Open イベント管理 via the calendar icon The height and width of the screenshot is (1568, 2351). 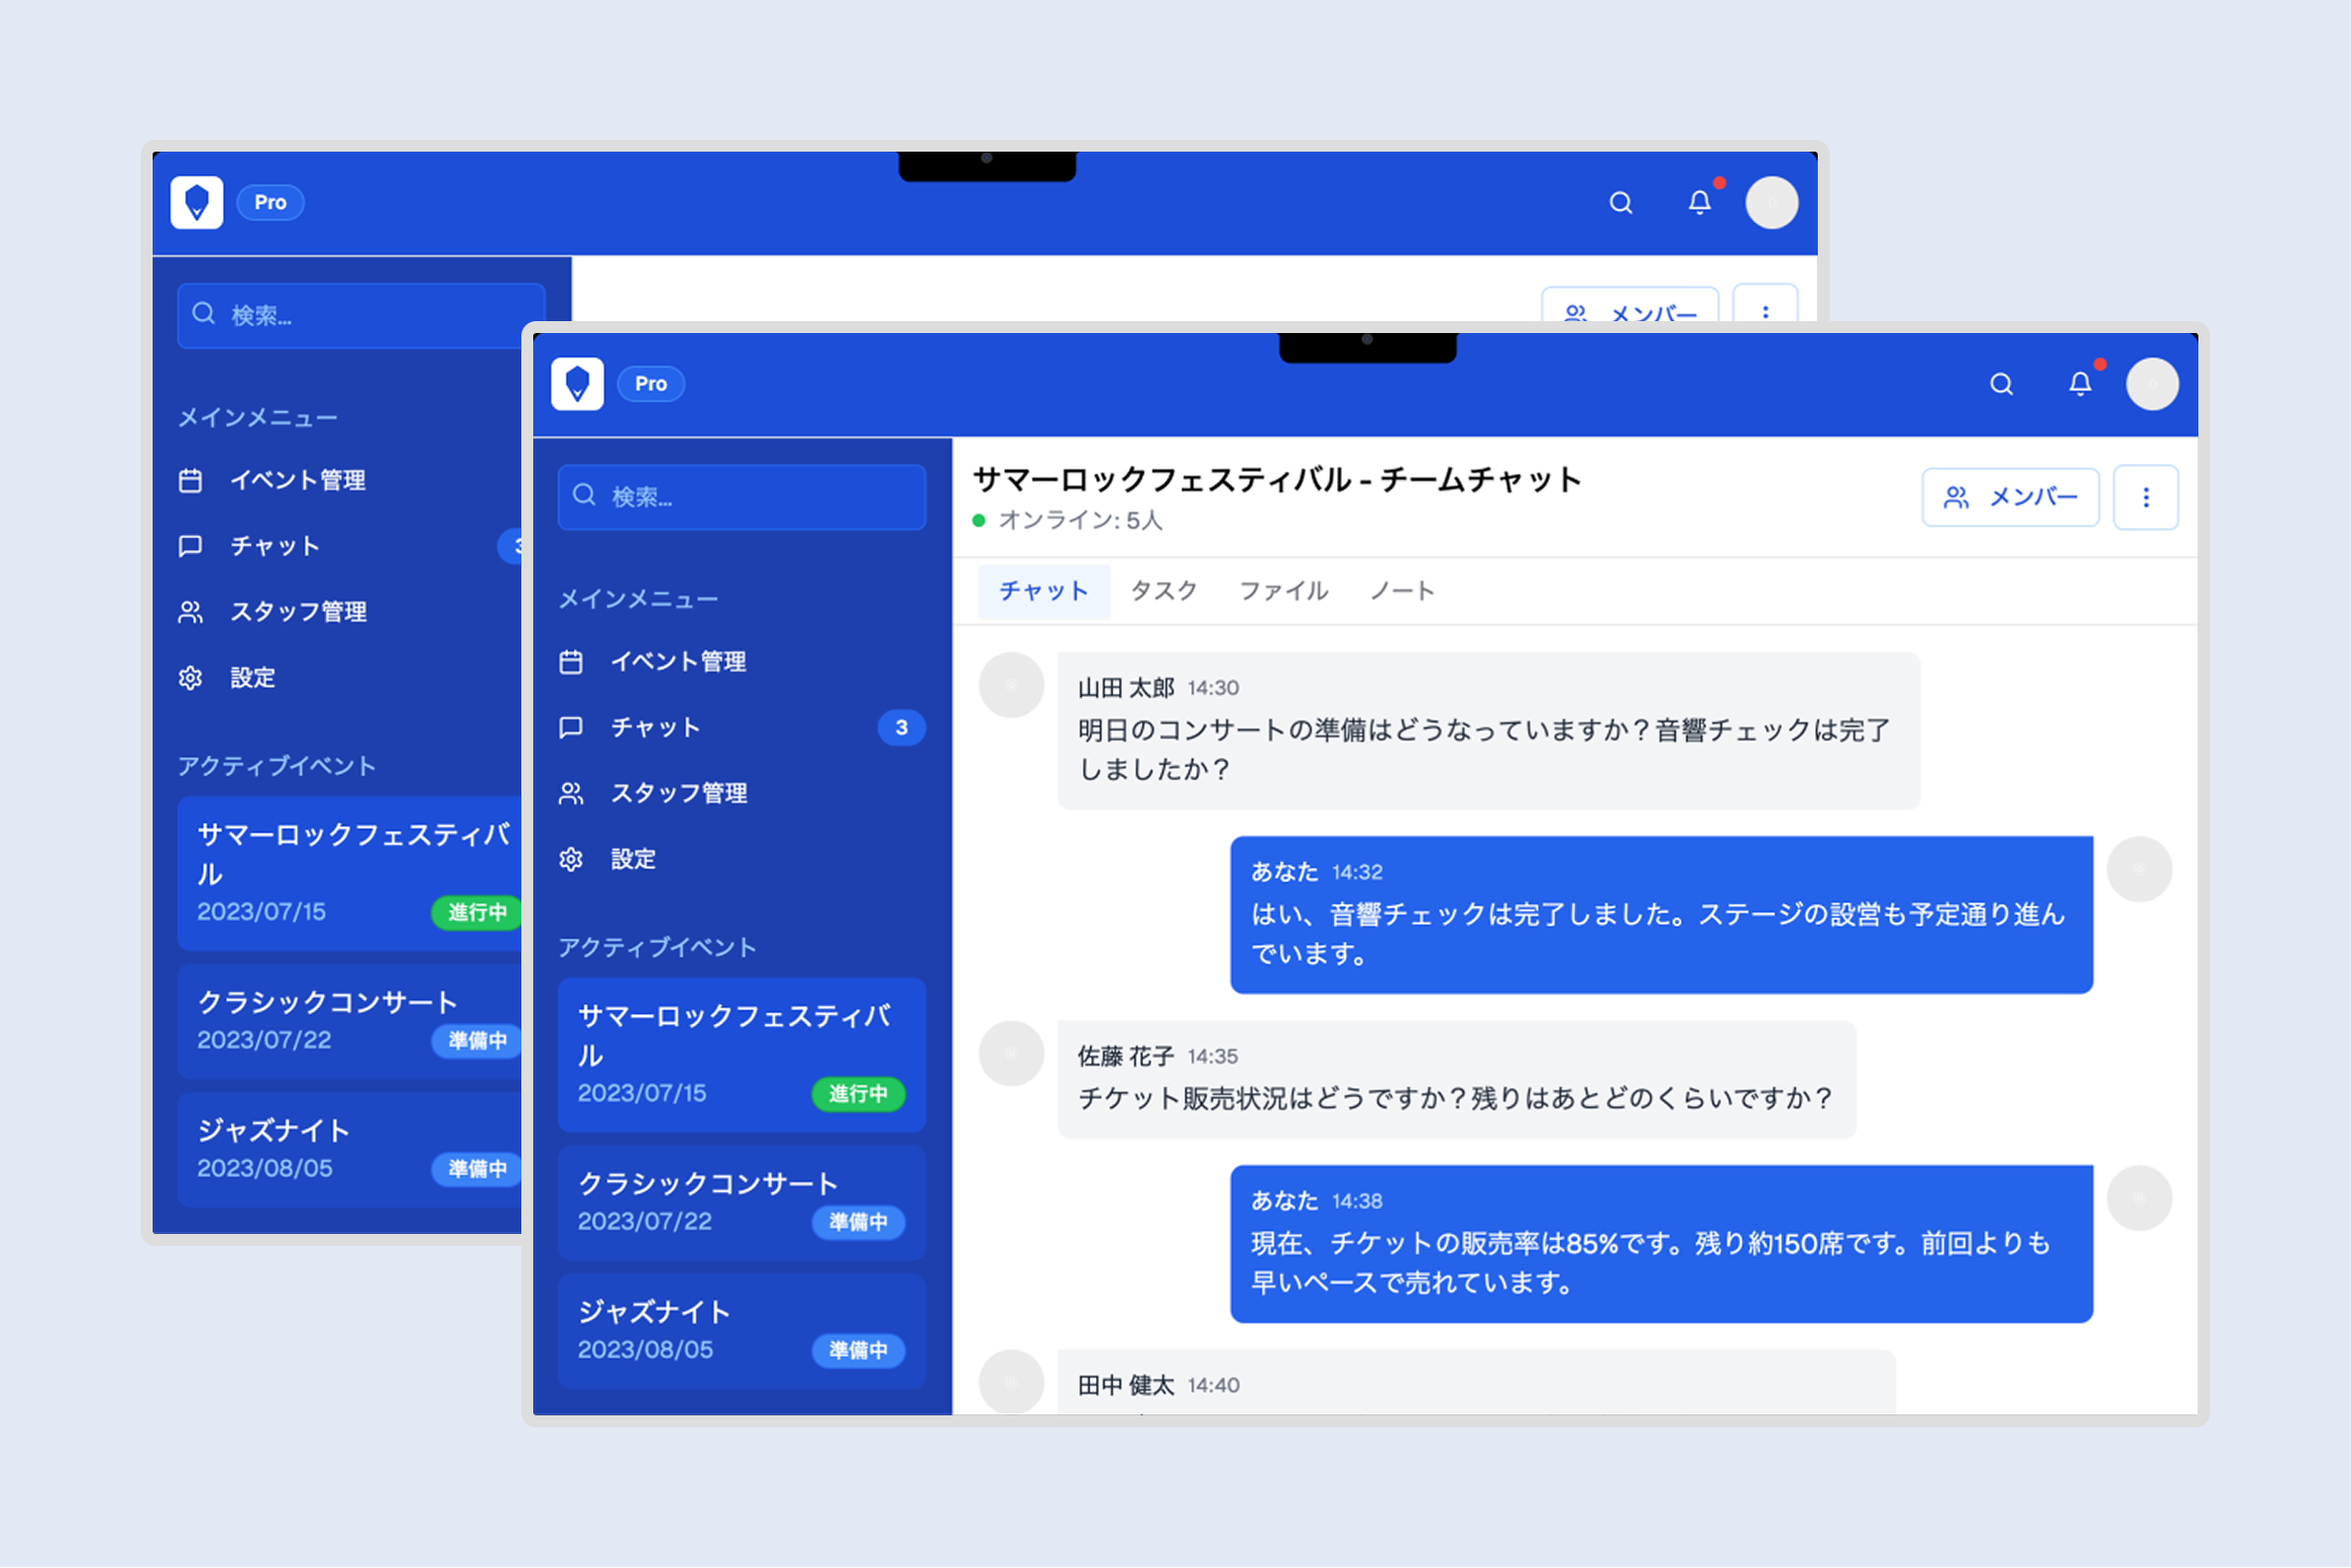[x=572, y=661]
